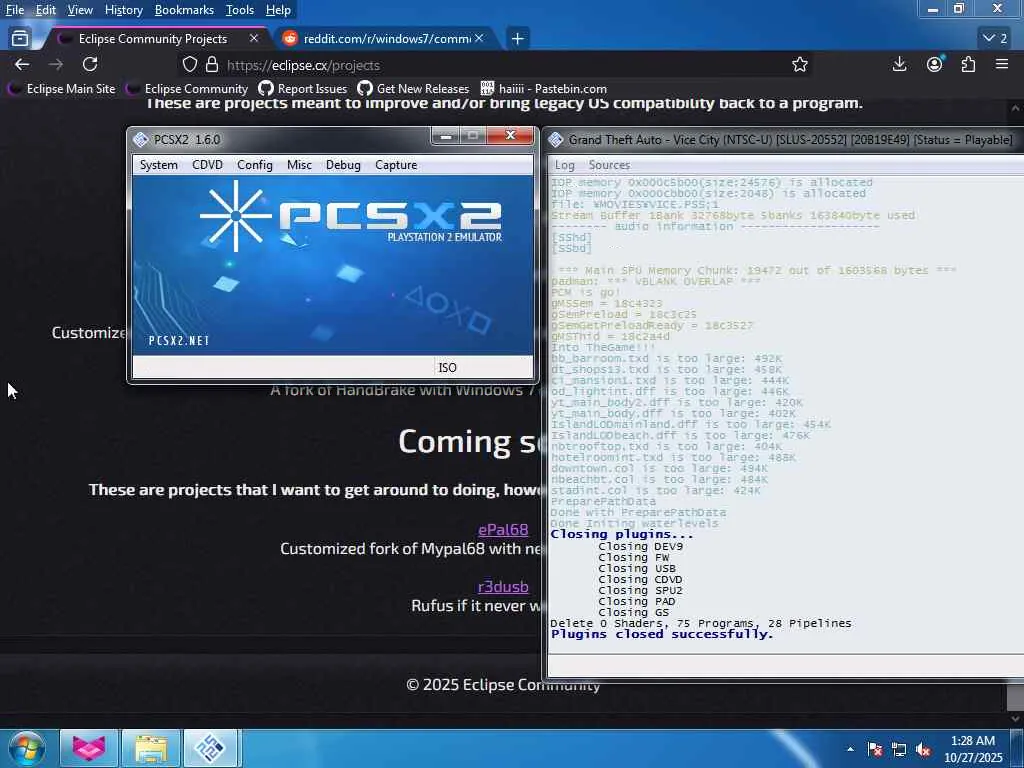Open Windows Explorer from the taskbar

point(151,748)
